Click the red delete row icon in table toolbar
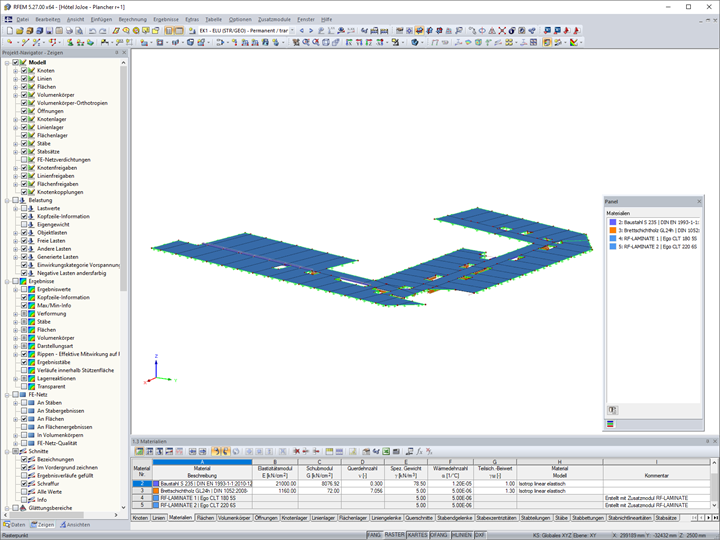This screenshot has width=720, height=540. coord(296,451)
